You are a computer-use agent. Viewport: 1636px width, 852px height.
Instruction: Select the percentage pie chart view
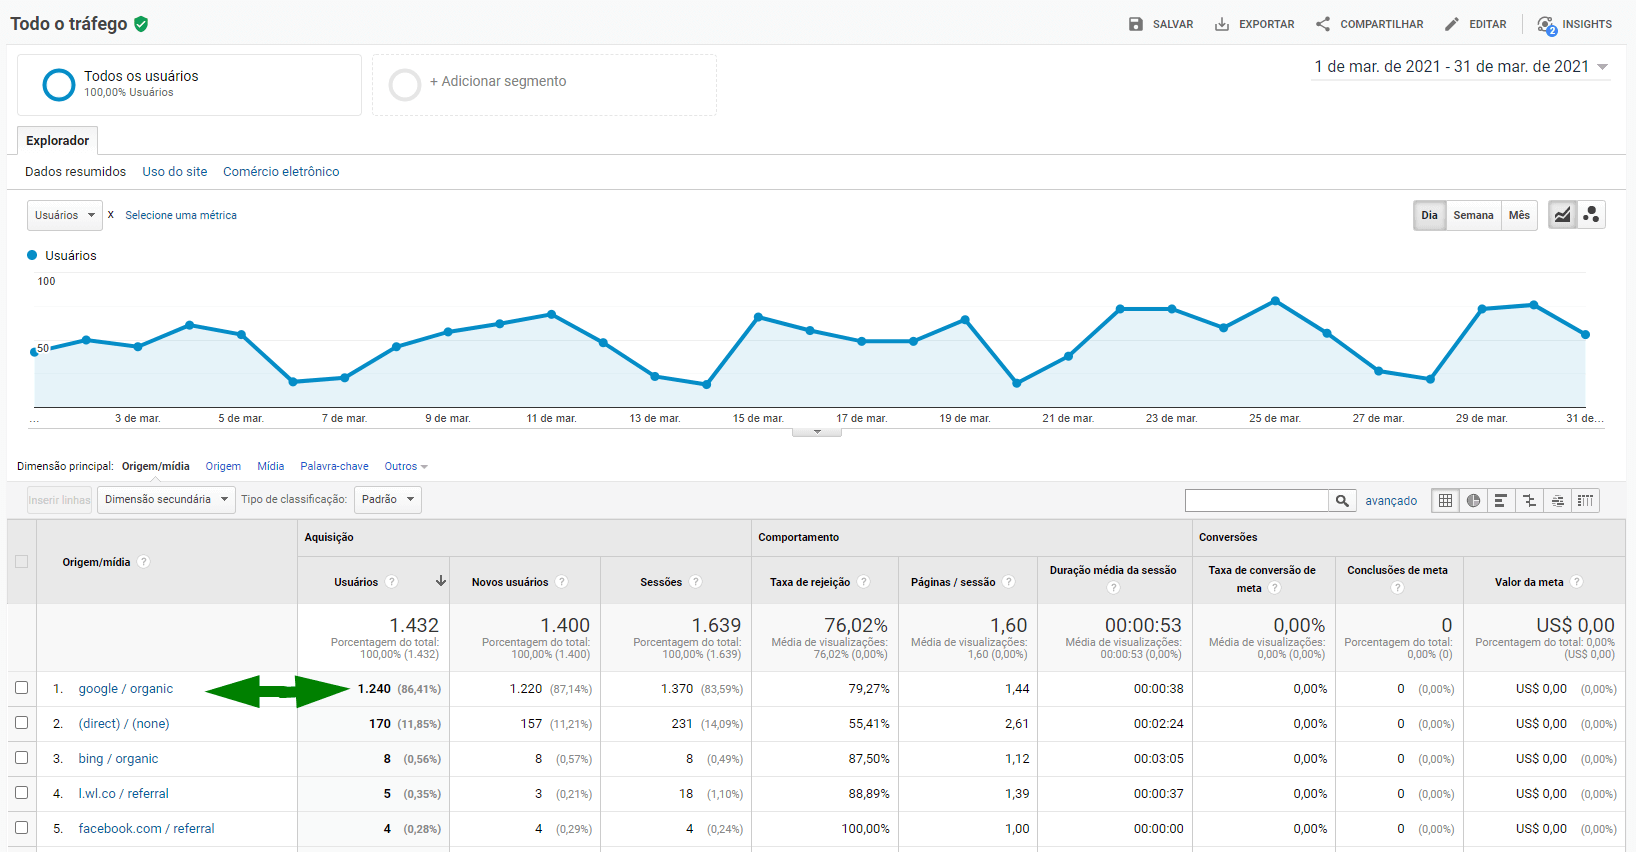pos(1473,501)
